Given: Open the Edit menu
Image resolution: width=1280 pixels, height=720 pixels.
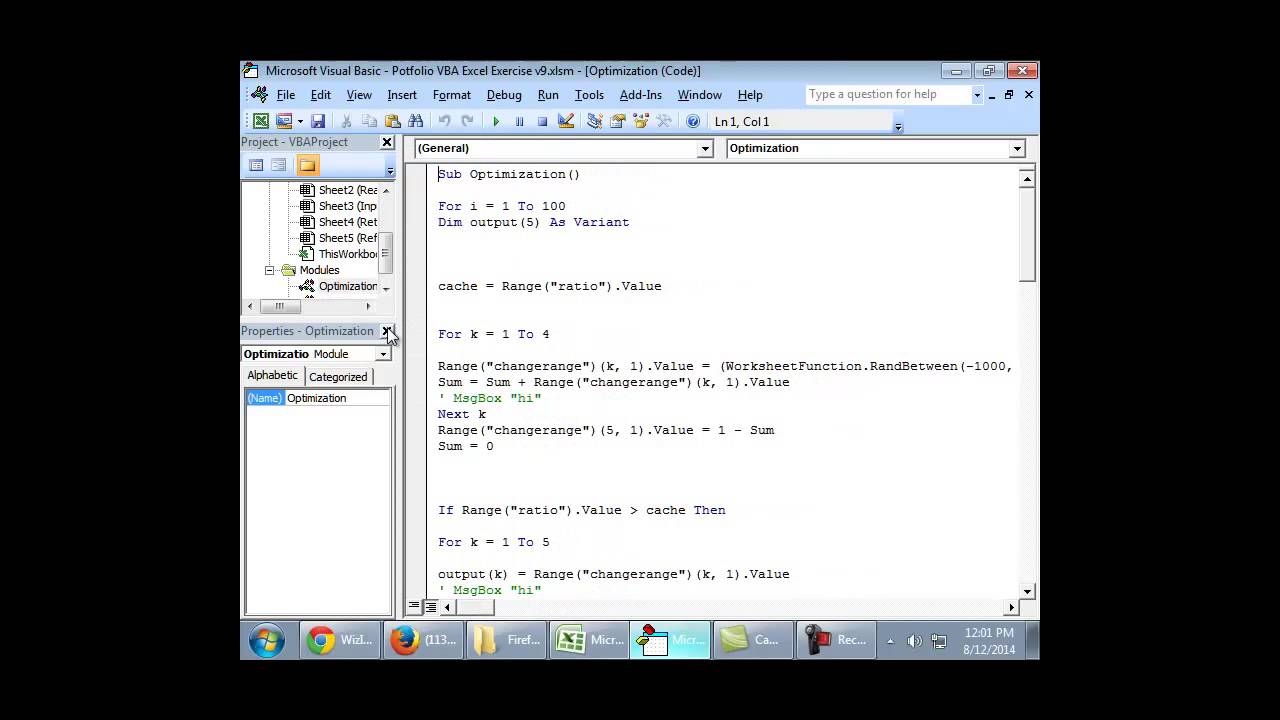Looking at the screenshot, I should 320,95.
